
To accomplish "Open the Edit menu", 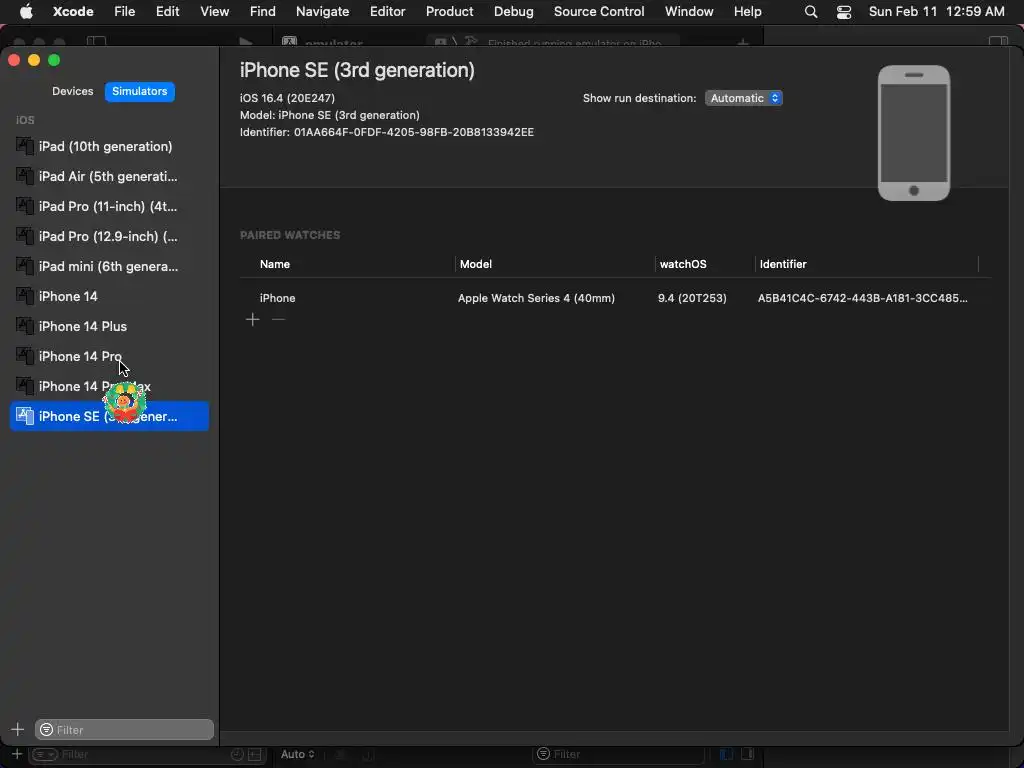I will click(x=168, y=11).
